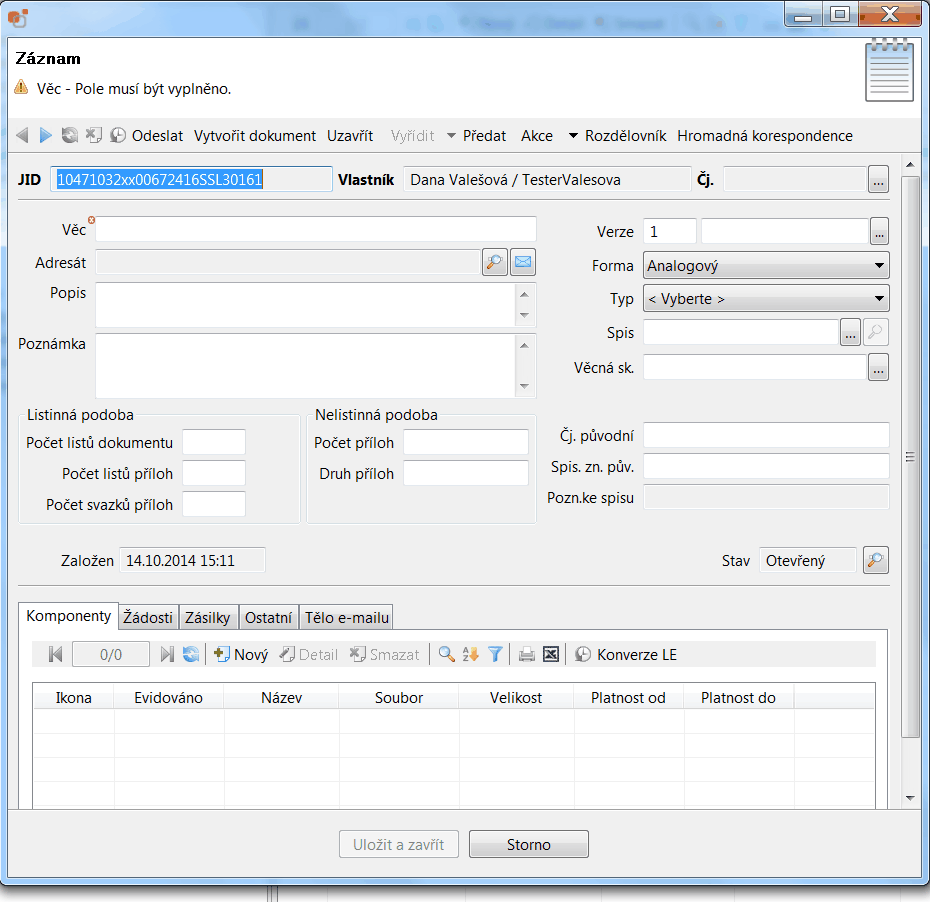Open Věcná sk. ellipsis browse button
Viewport: 930px width, 902px height.
pos(878,368)
